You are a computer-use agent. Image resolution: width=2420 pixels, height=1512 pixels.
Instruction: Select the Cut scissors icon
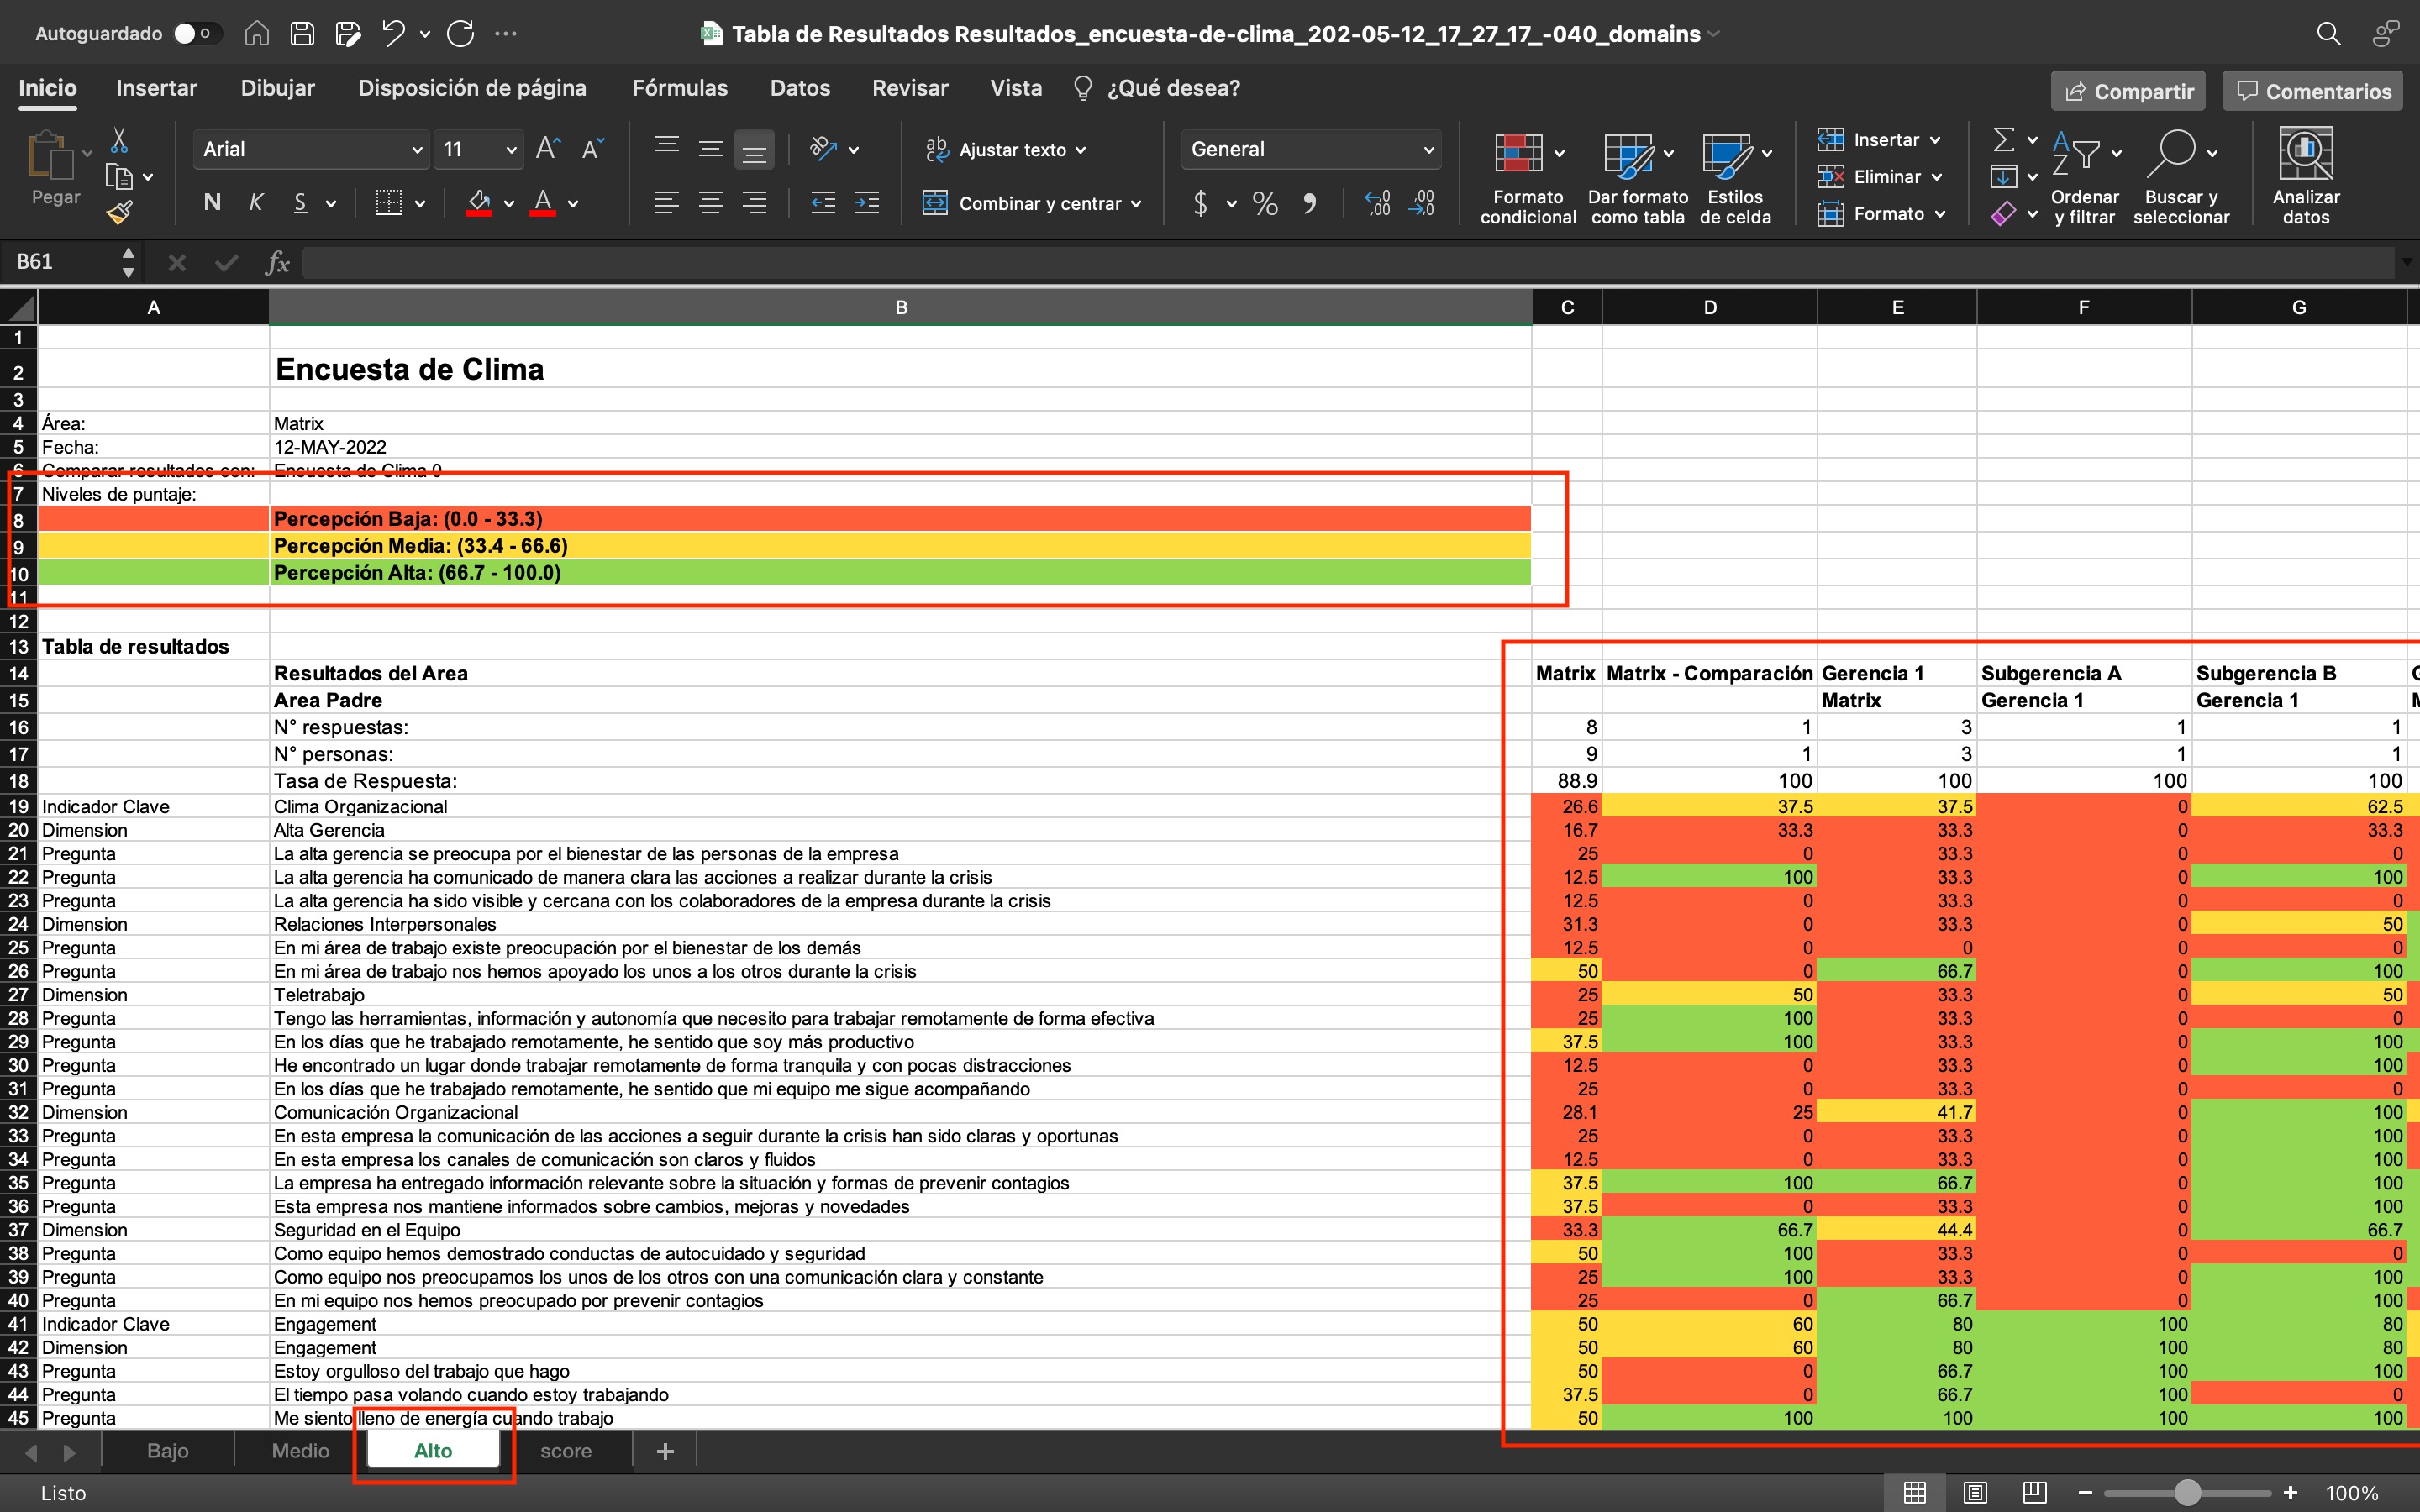coord(119,139)
